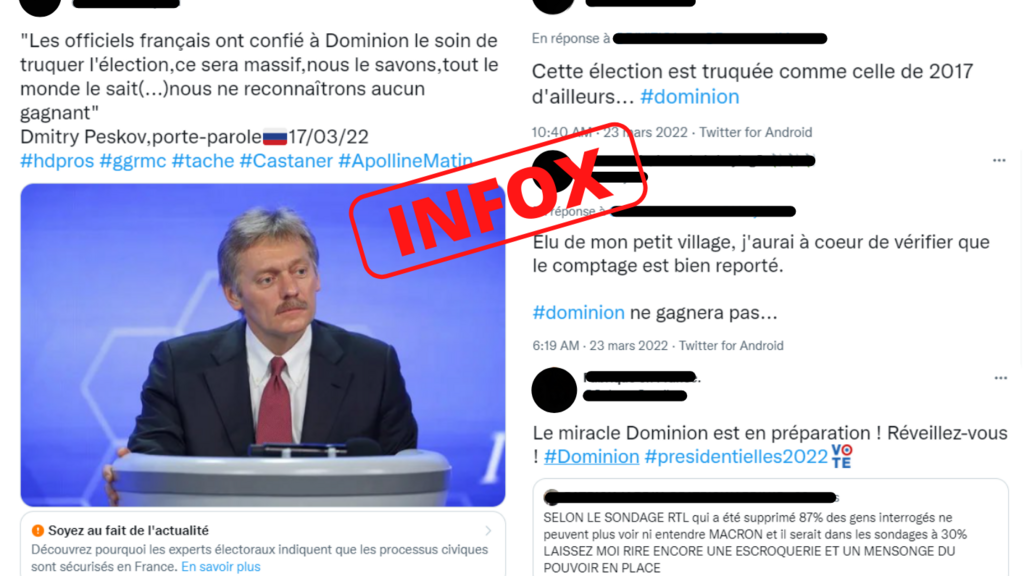This screenshot has height=576, width=1024.
Task: Open the quoted 'SELON LE SONDAGE RTL' tweet
Action: [x=771, y=529]
